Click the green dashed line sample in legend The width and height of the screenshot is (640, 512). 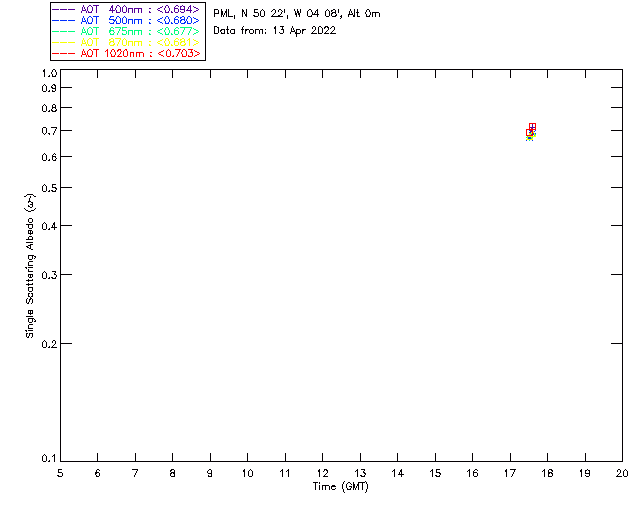64,31
